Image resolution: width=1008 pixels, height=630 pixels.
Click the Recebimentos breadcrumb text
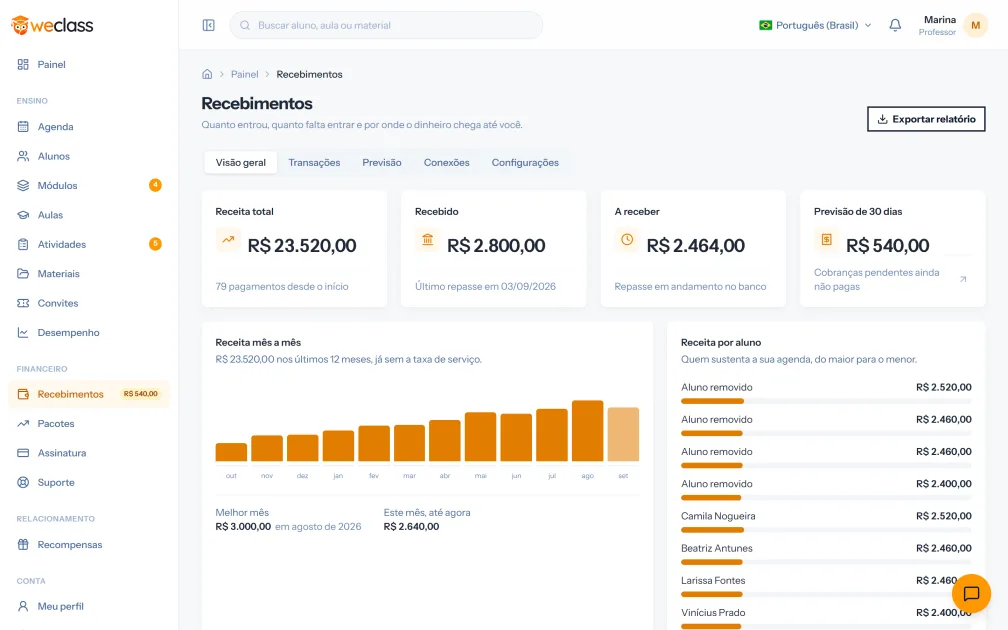pyautogui.click(x=309, y=75)
